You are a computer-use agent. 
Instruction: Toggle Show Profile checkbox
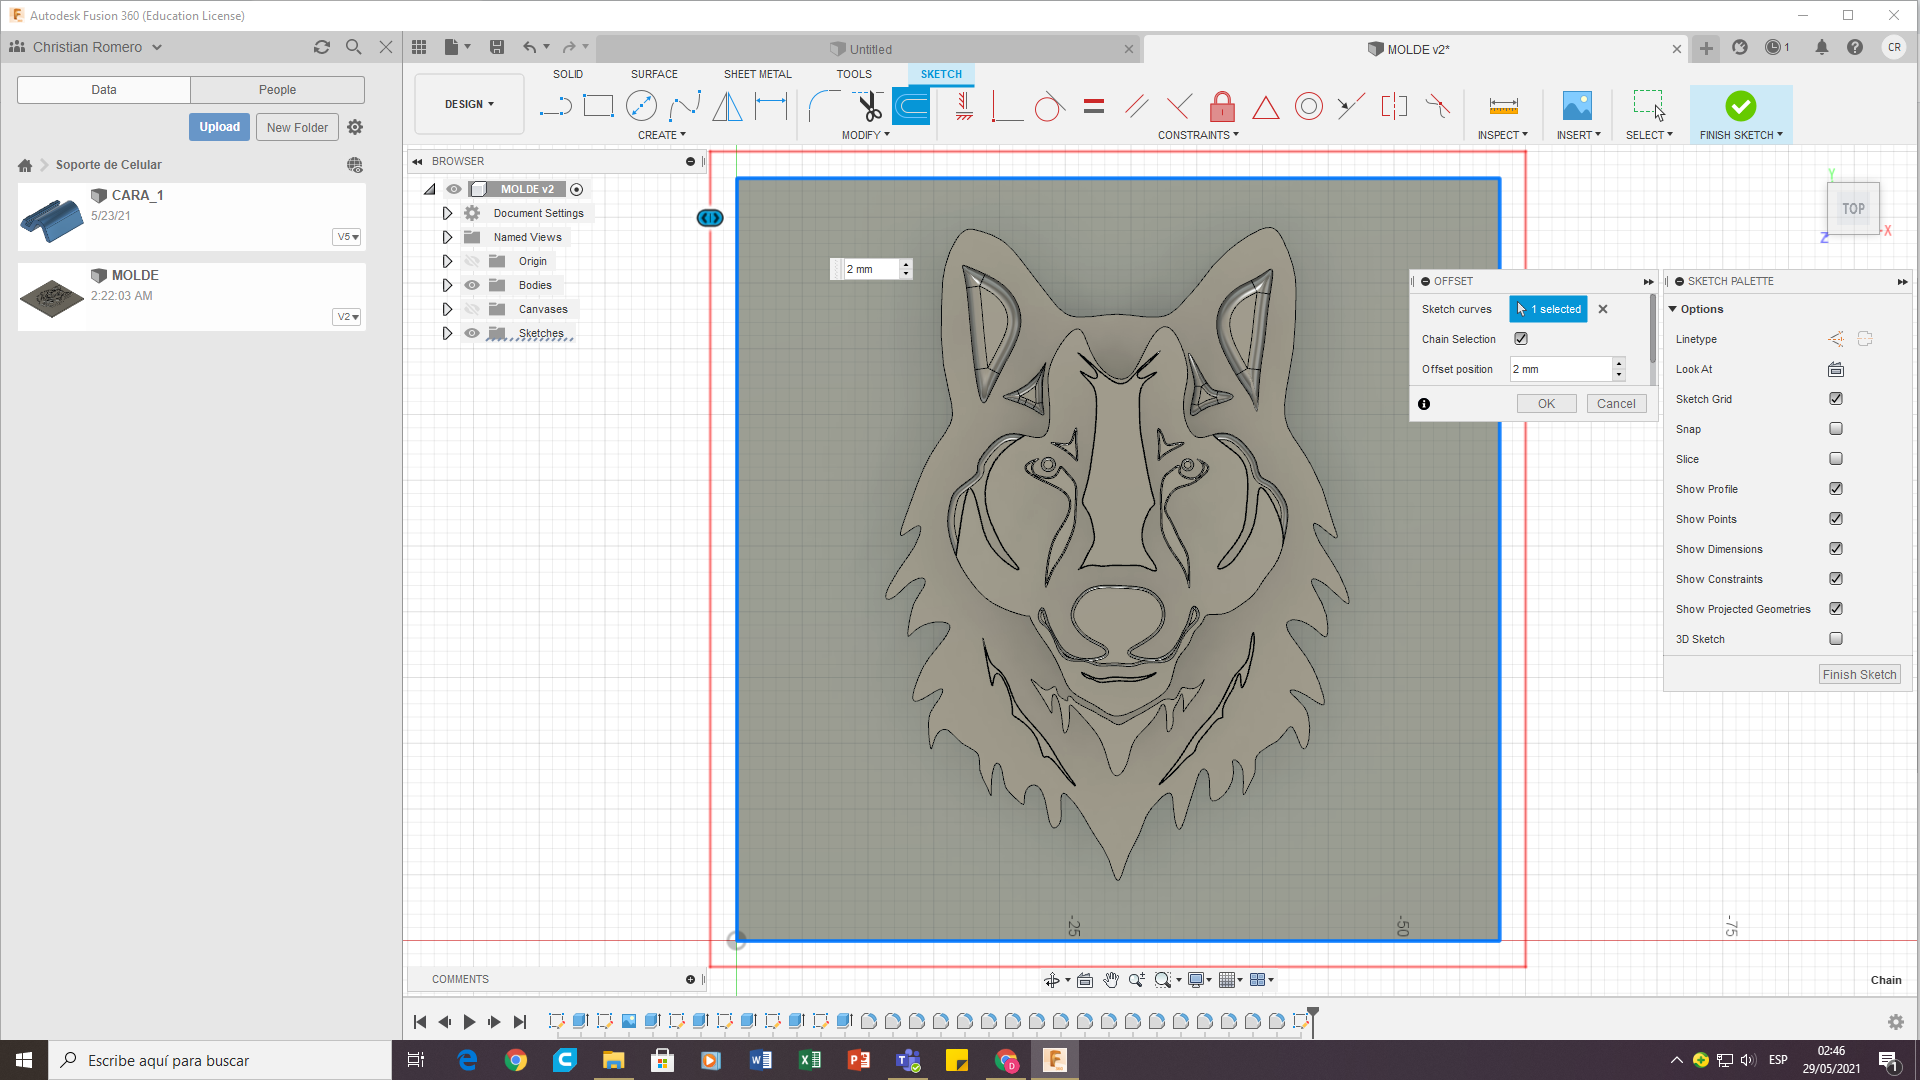coord(1836,489)
